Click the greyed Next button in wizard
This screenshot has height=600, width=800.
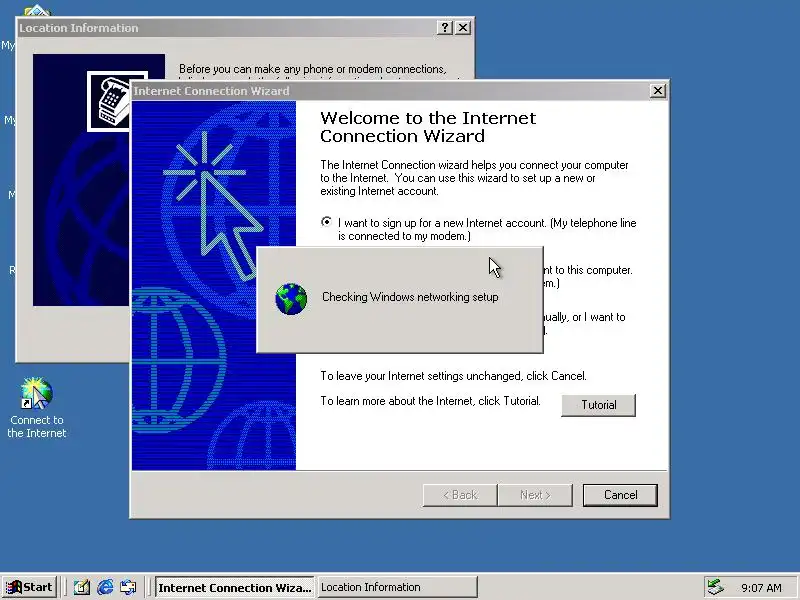click(535, 495)
